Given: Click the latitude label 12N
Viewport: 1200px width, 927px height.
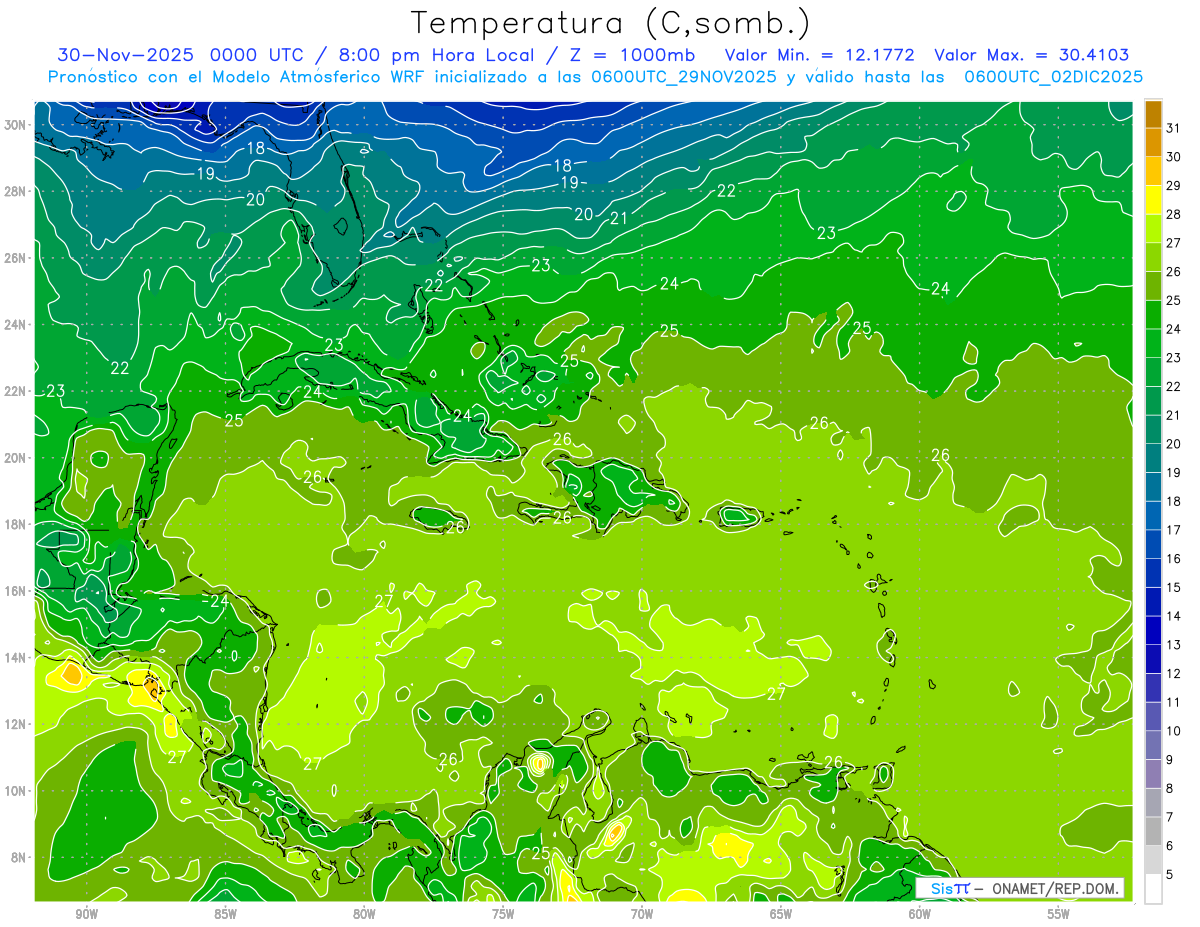Looking at the screenshot, I should [x=14, y=724].
